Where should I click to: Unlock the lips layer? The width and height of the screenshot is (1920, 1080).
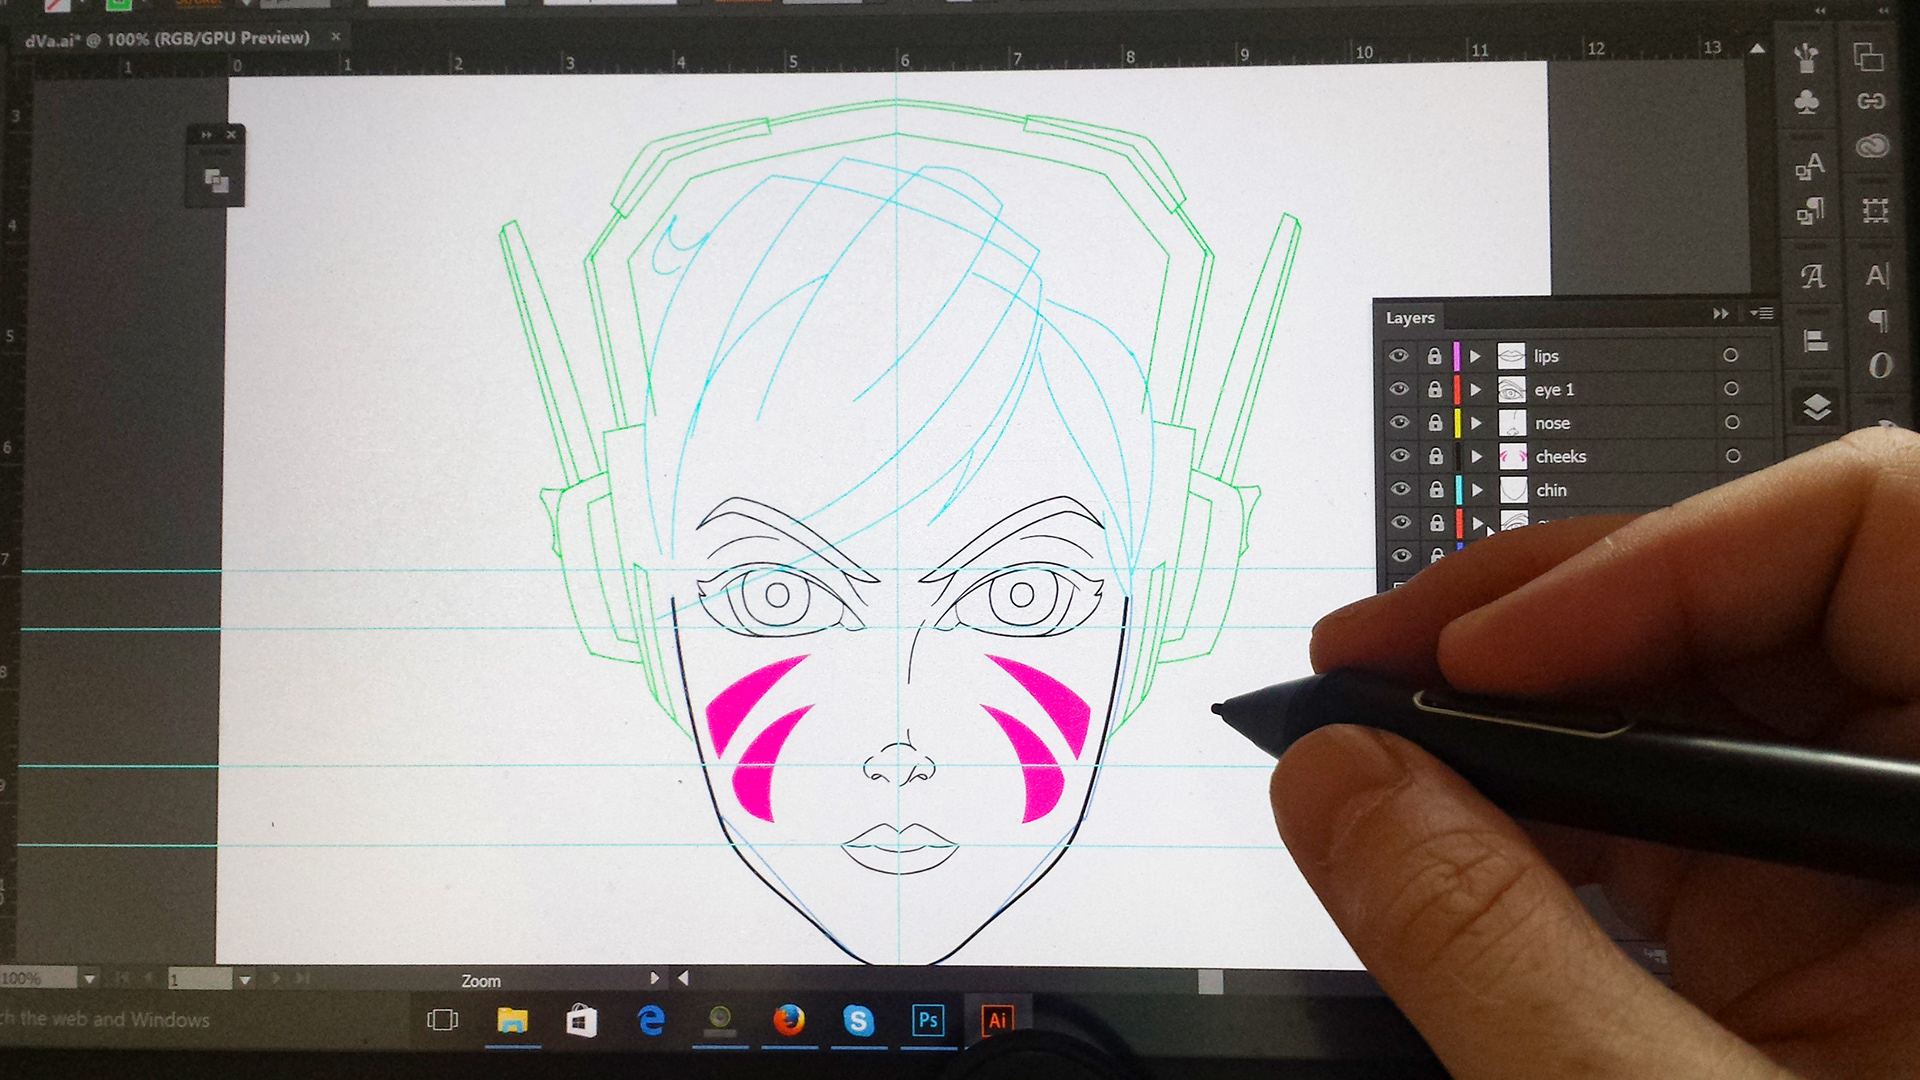point(1434,356)
